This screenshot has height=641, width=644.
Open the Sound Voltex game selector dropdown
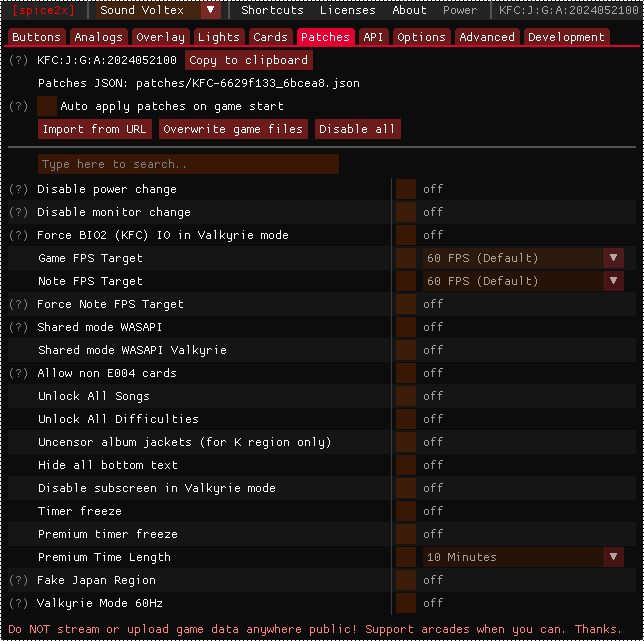point(159,10)
